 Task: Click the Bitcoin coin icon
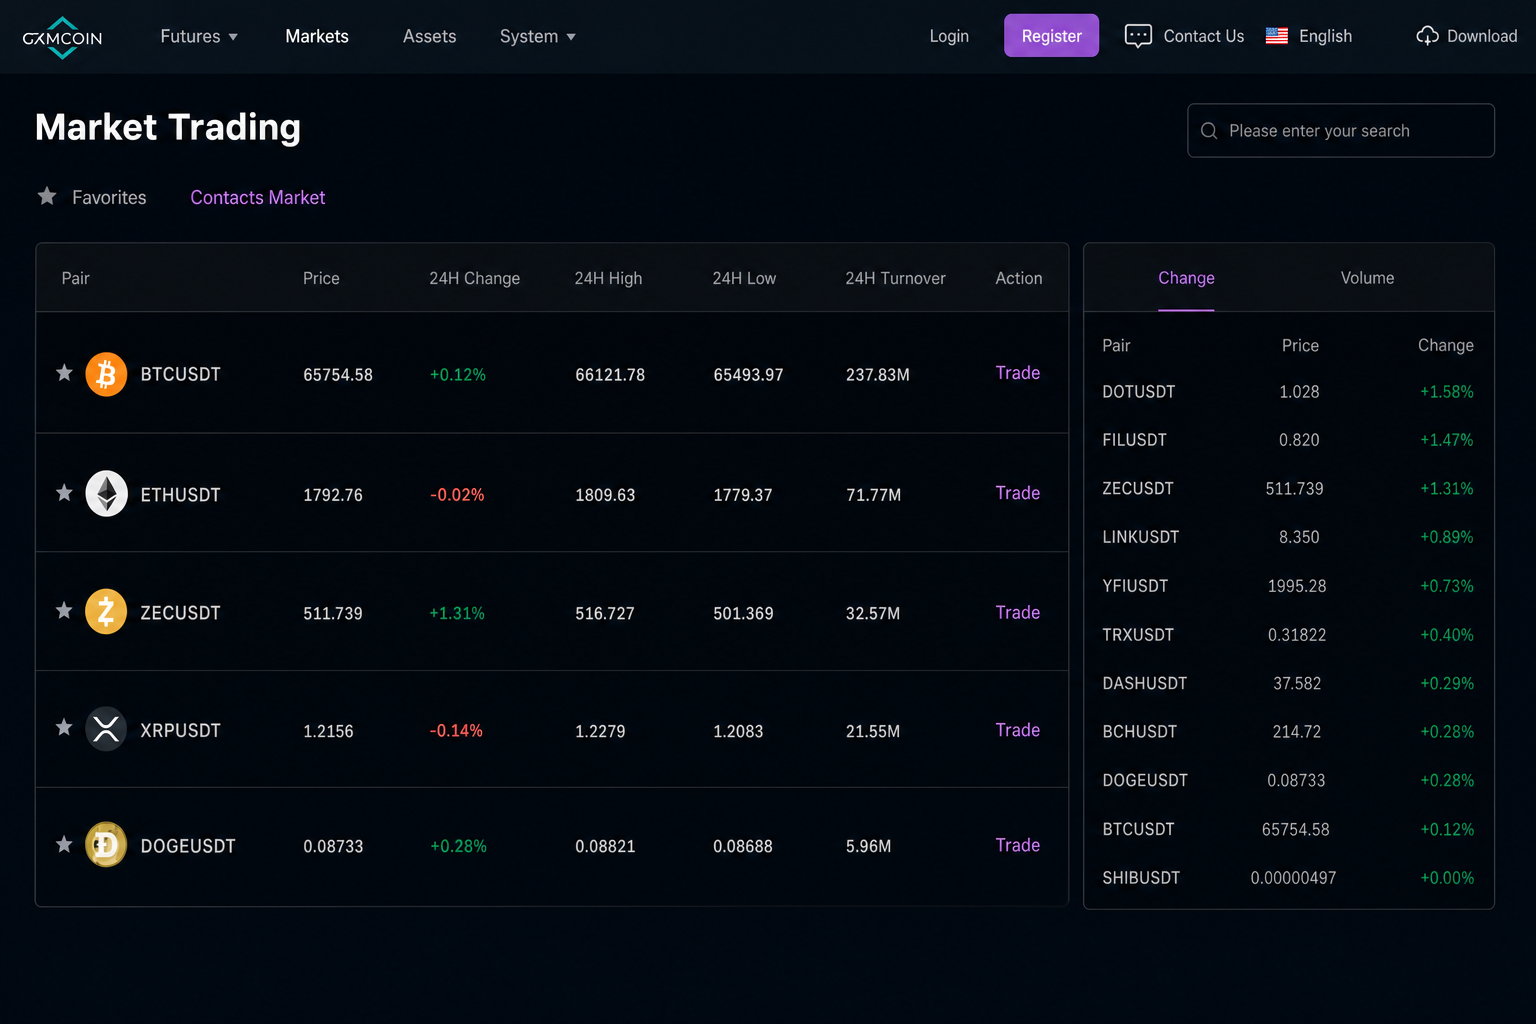pyautogui.click(x=106, y=375)
